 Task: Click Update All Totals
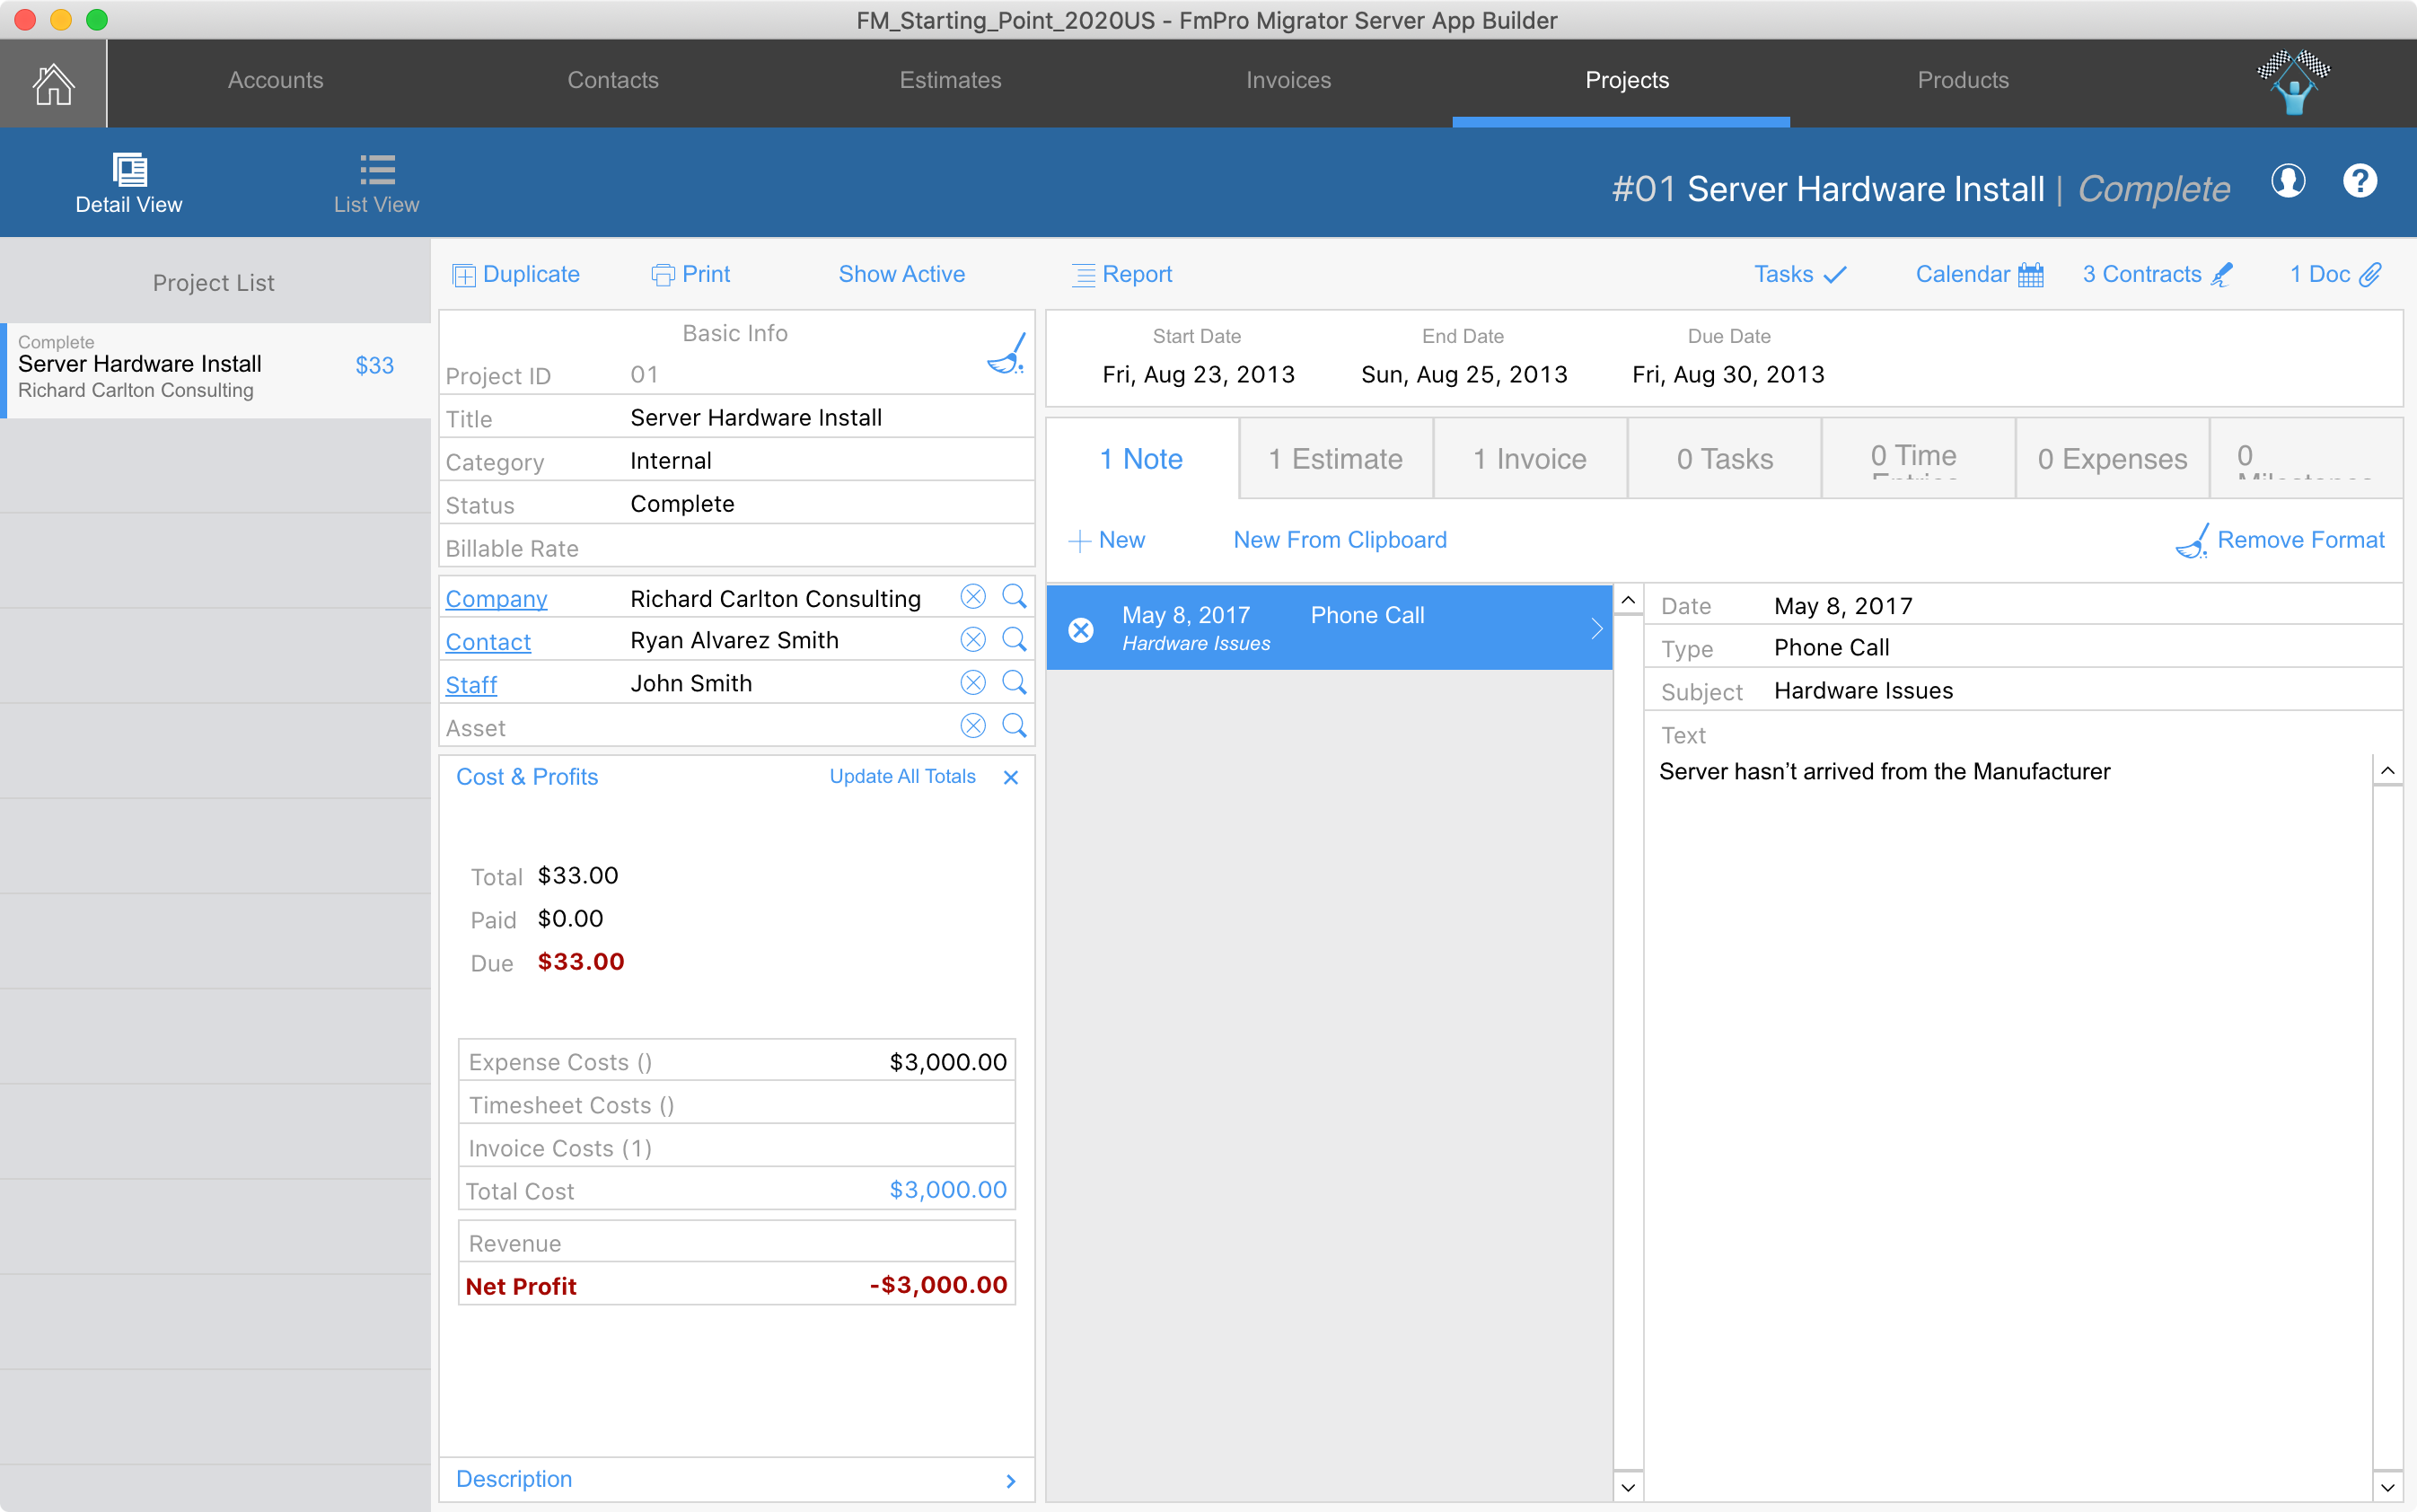tap(902, 776)
